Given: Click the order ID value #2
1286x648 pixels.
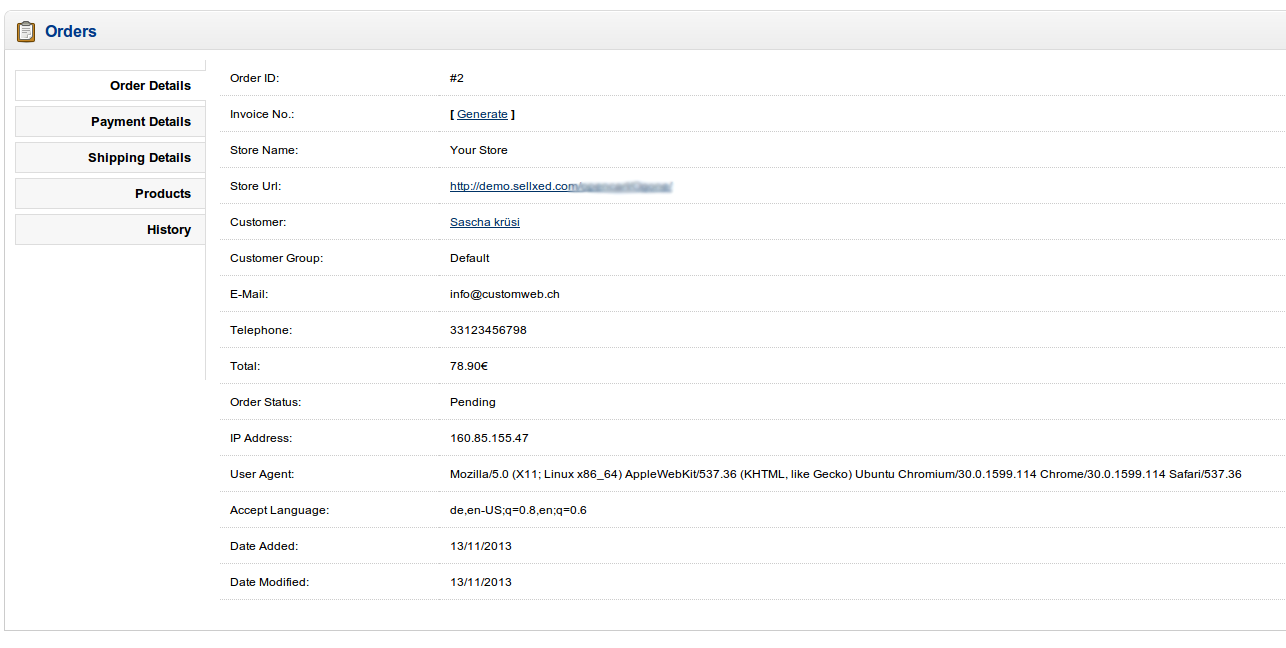Looking at the screenshot, I should pos(457,78).
